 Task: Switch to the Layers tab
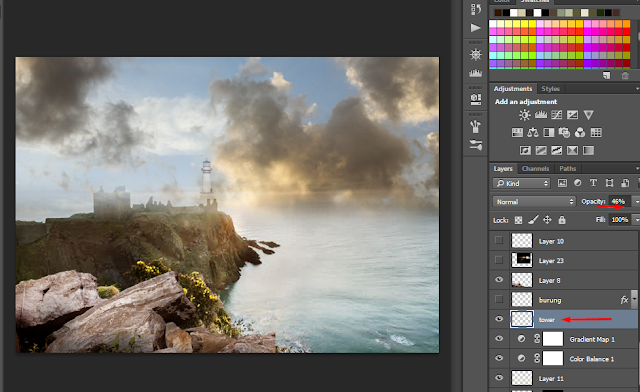503,169
